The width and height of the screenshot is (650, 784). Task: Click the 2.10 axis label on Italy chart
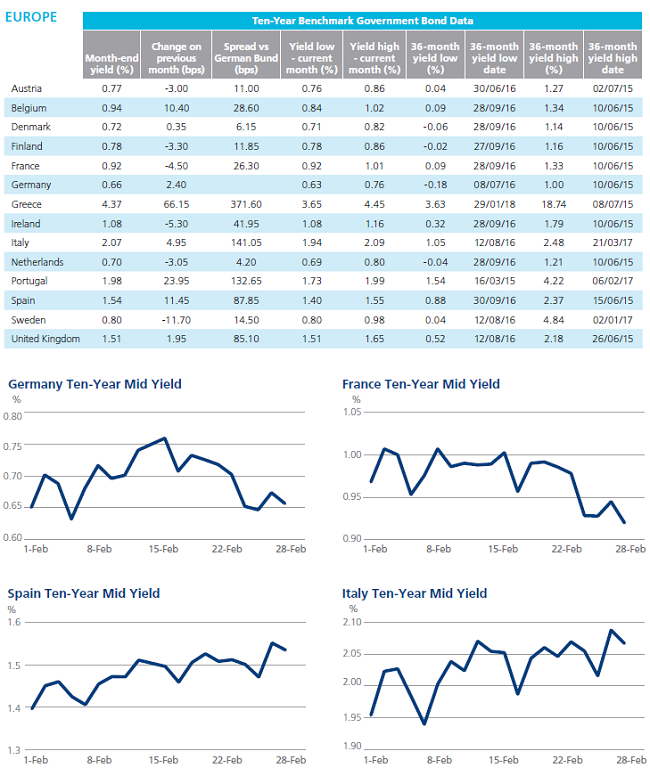pos(352,622)
